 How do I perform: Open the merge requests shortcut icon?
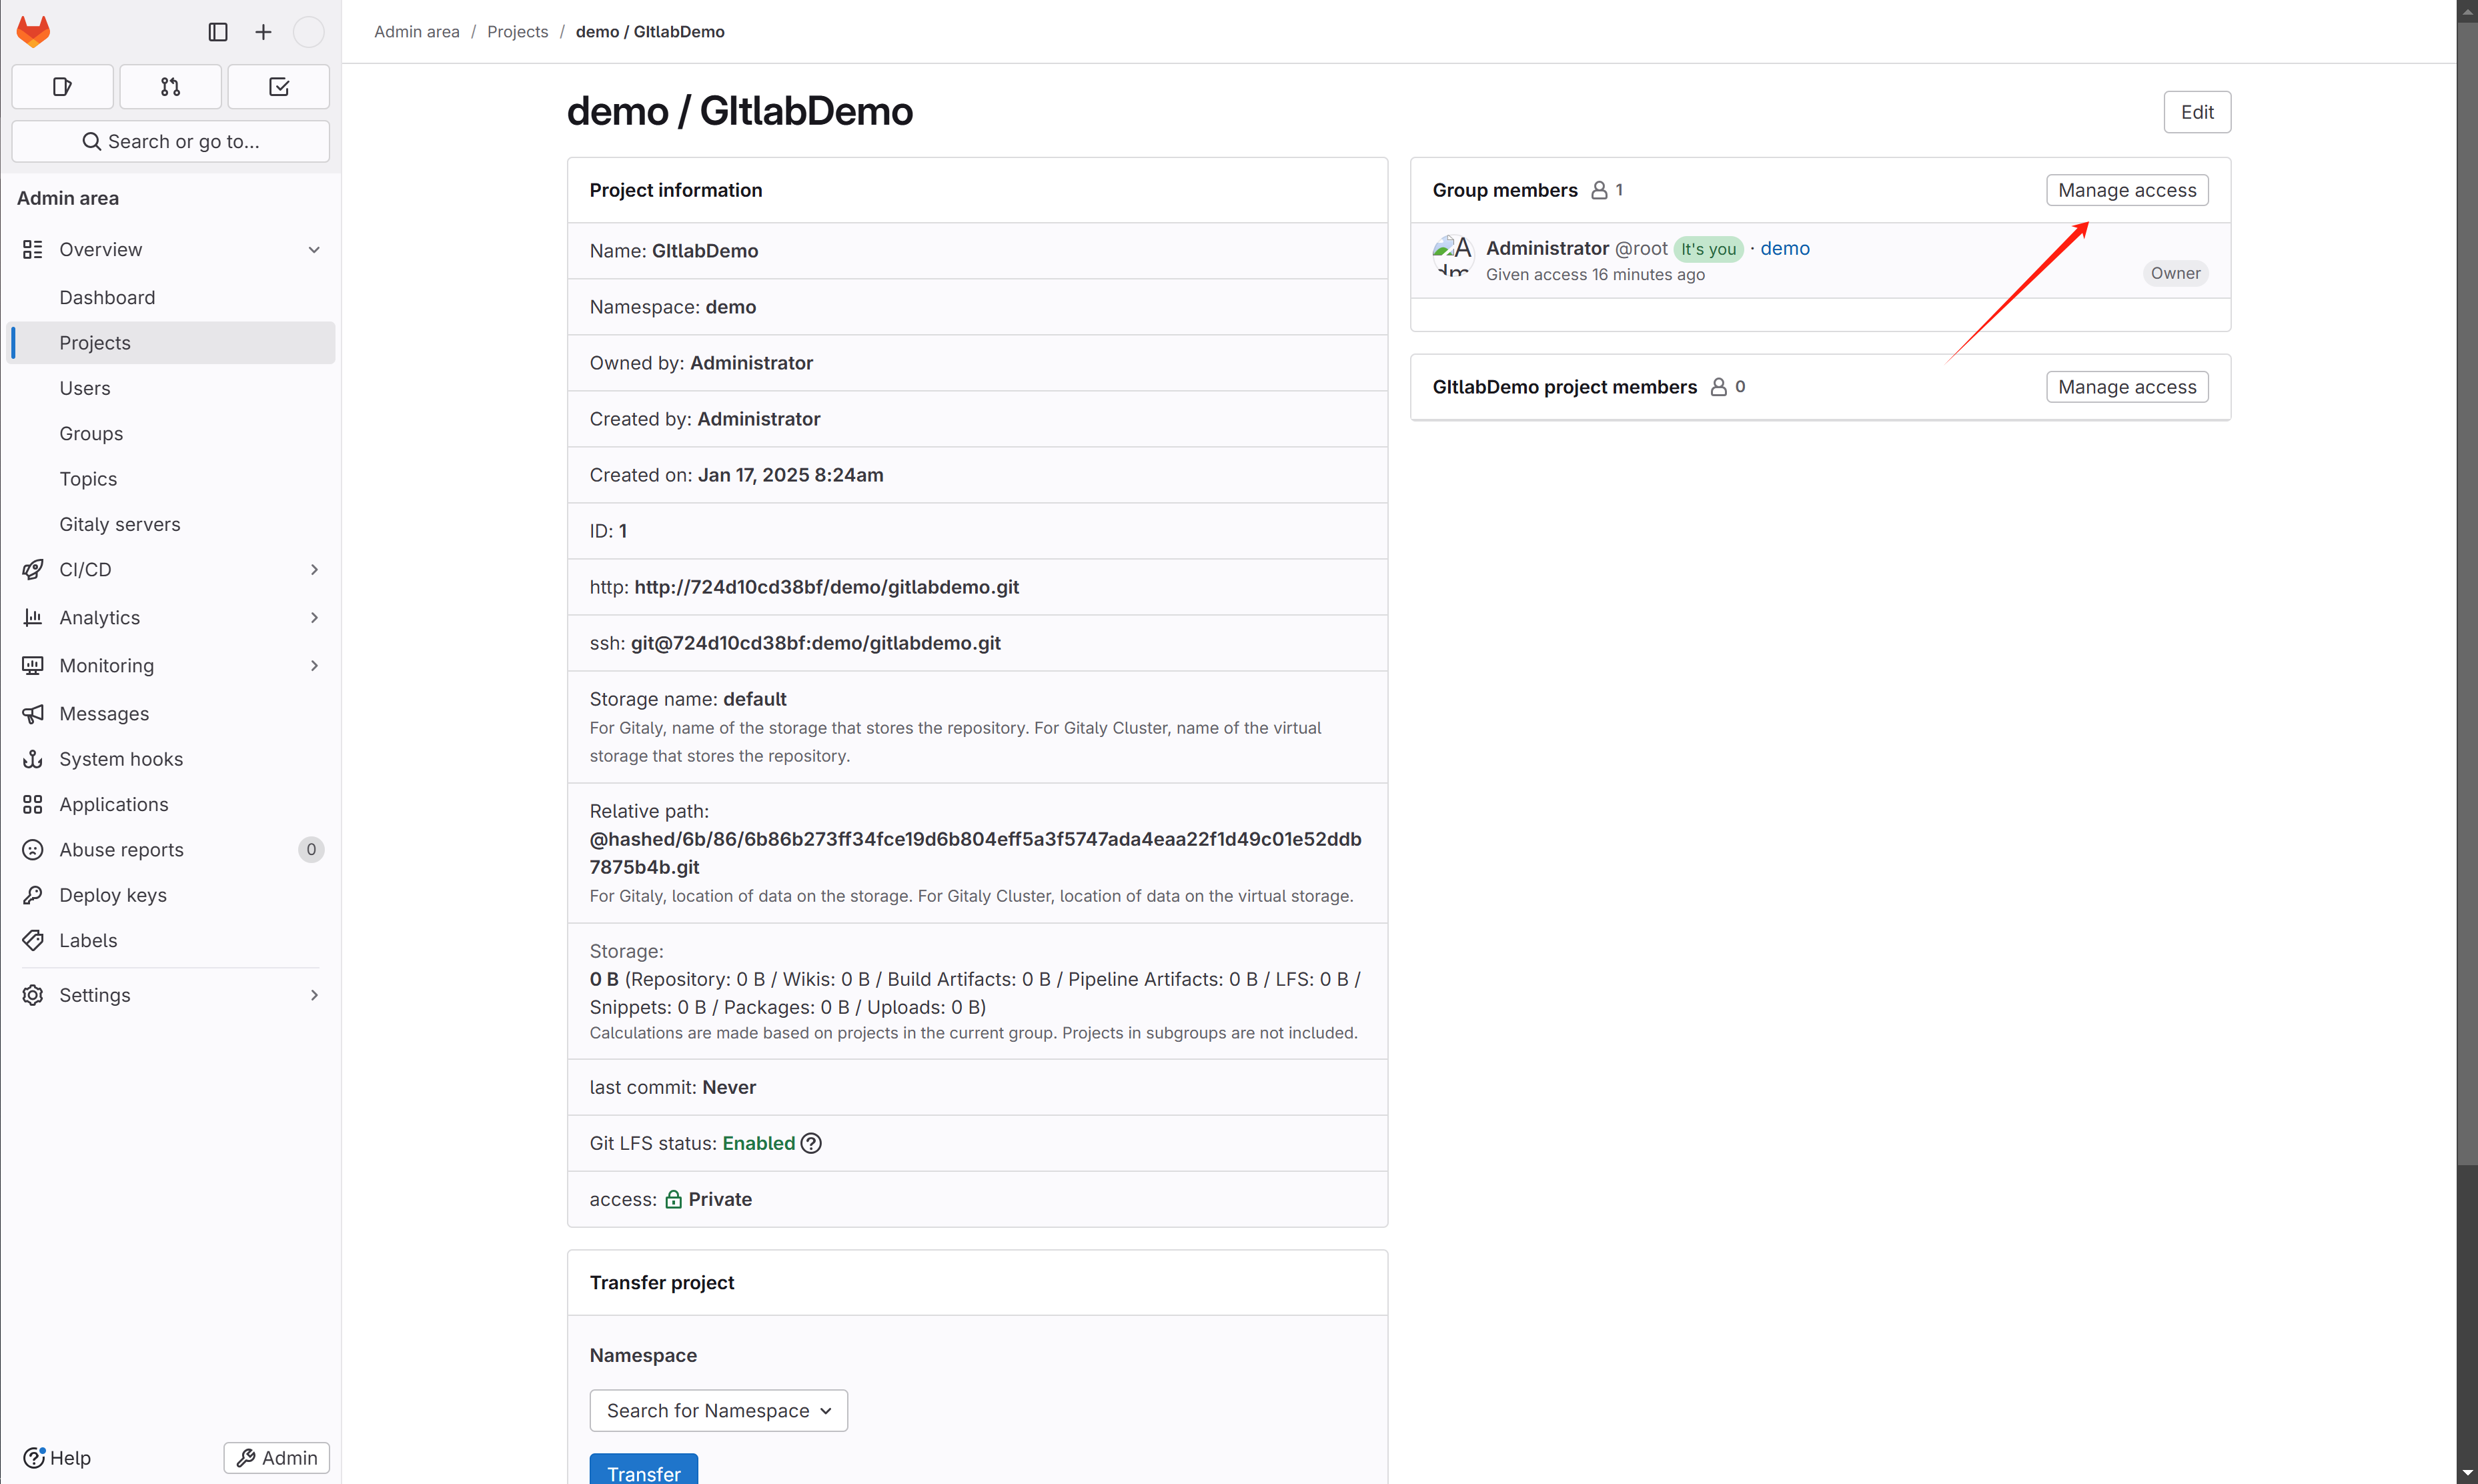170,87
